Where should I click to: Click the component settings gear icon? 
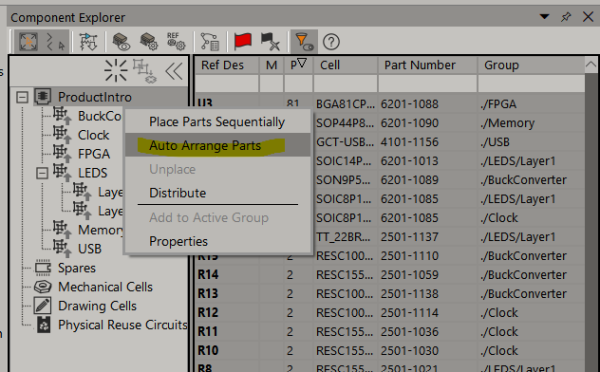tap(149, 41)
